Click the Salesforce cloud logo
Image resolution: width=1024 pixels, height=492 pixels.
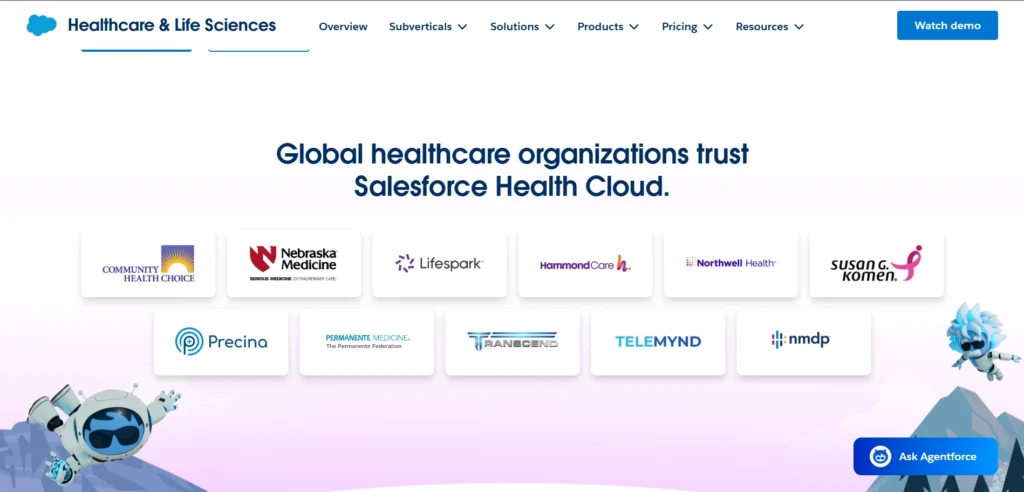[41, 25]
